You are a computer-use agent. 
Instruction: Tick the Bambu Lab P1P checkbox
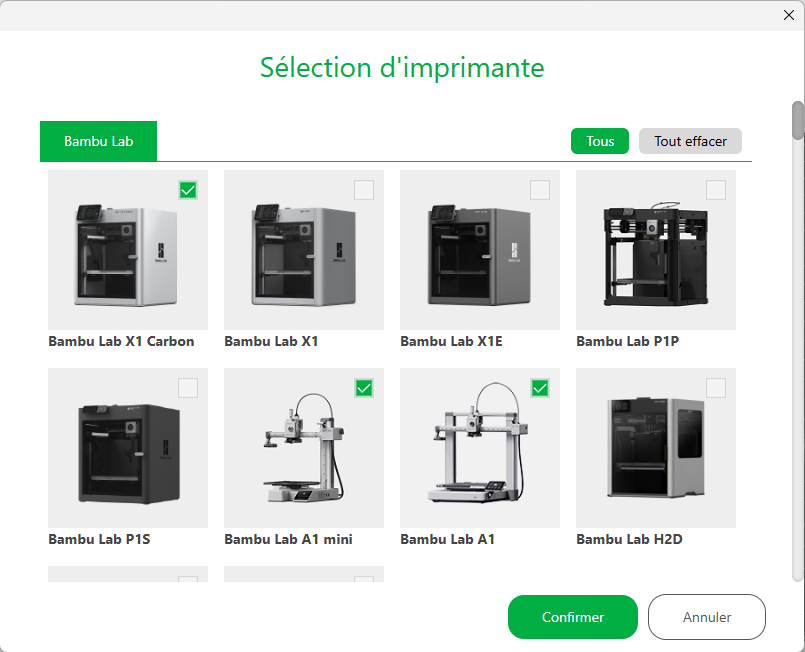coord(716,190)
